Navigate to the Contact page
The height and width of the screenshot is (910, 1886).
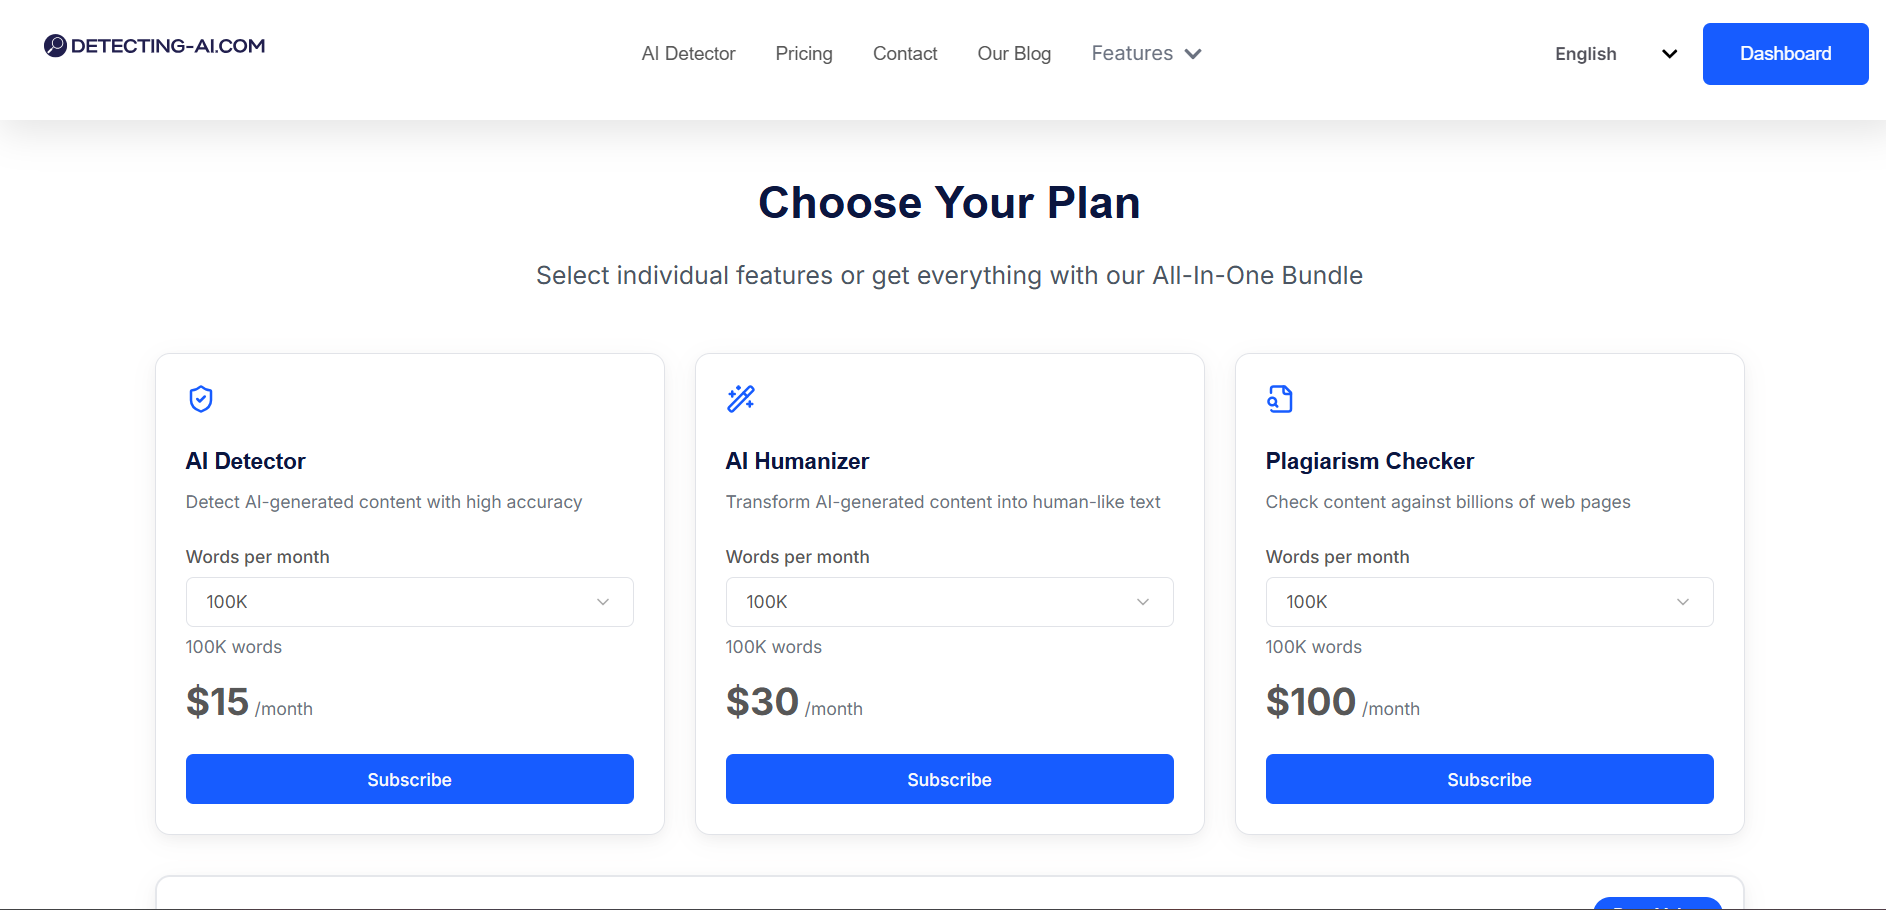905,54
